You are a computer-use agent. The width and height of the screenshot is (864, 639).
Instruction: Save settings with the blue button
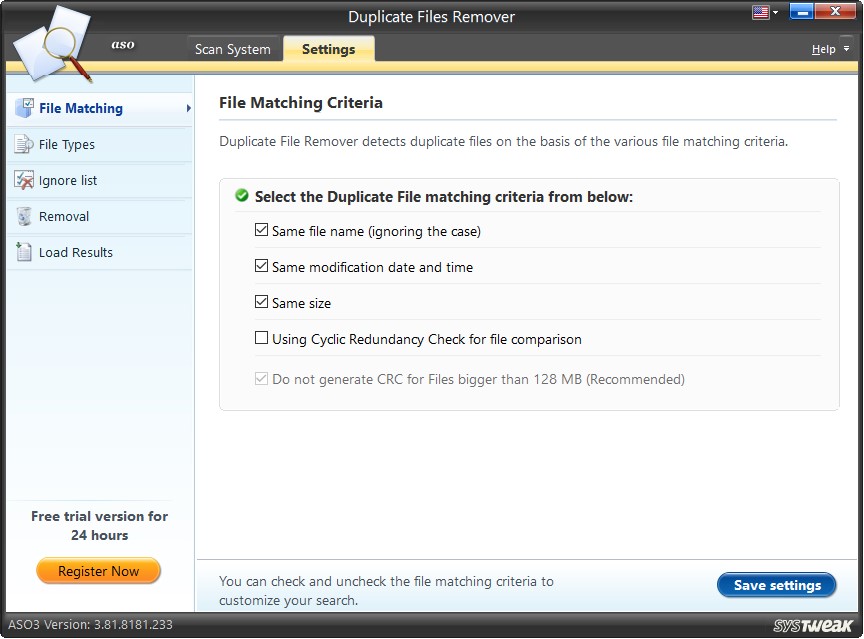pos(776,585)
